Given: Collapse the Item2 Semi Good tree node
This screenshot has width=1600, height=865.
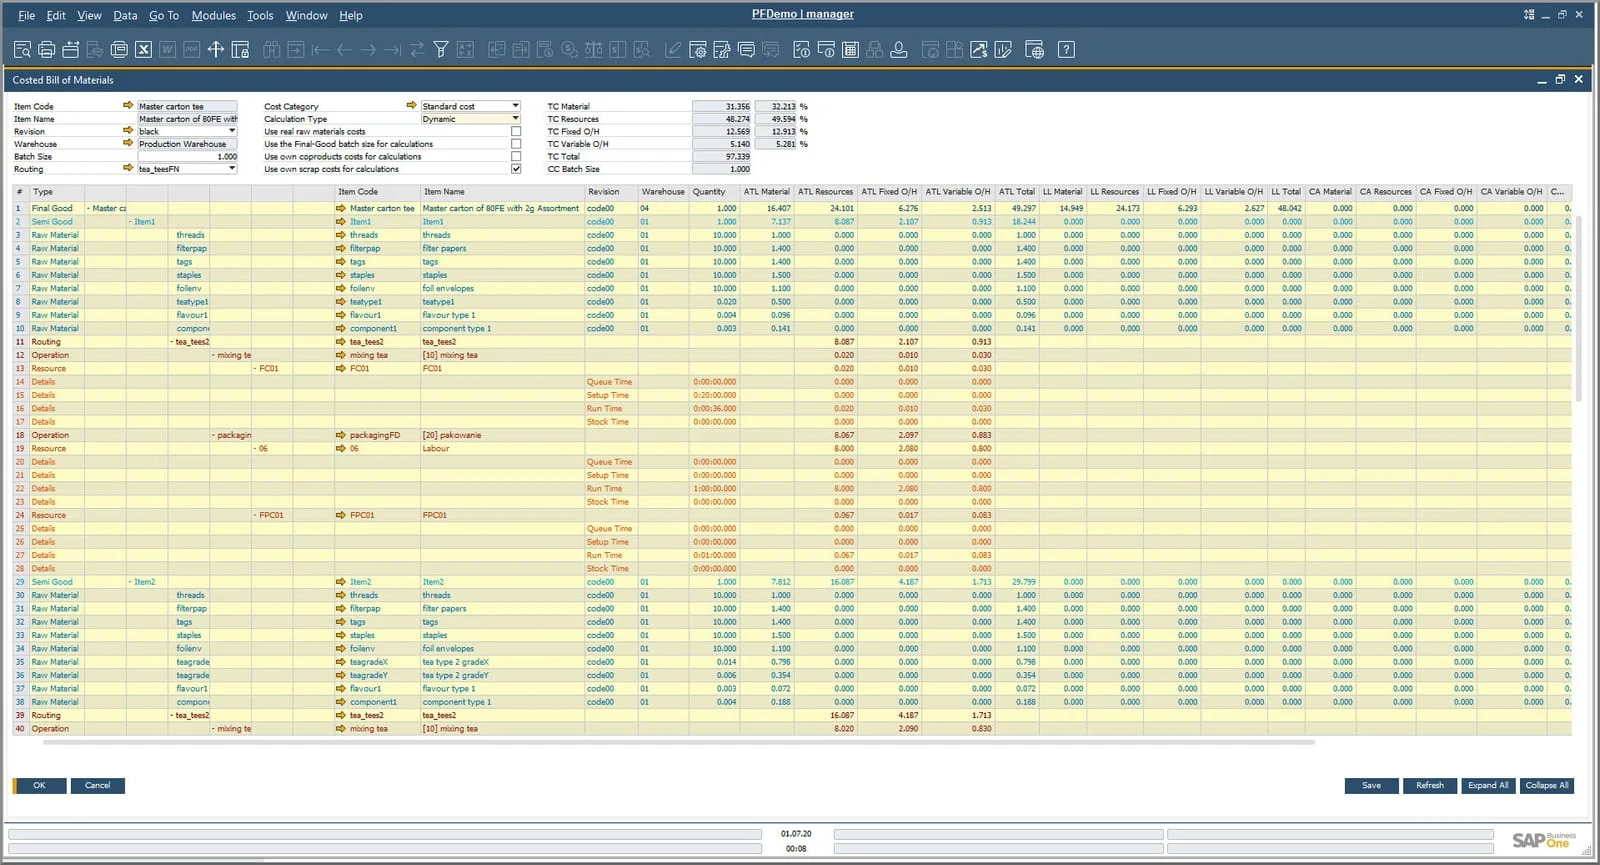Looking at the screenshot, I should (132, 582).
